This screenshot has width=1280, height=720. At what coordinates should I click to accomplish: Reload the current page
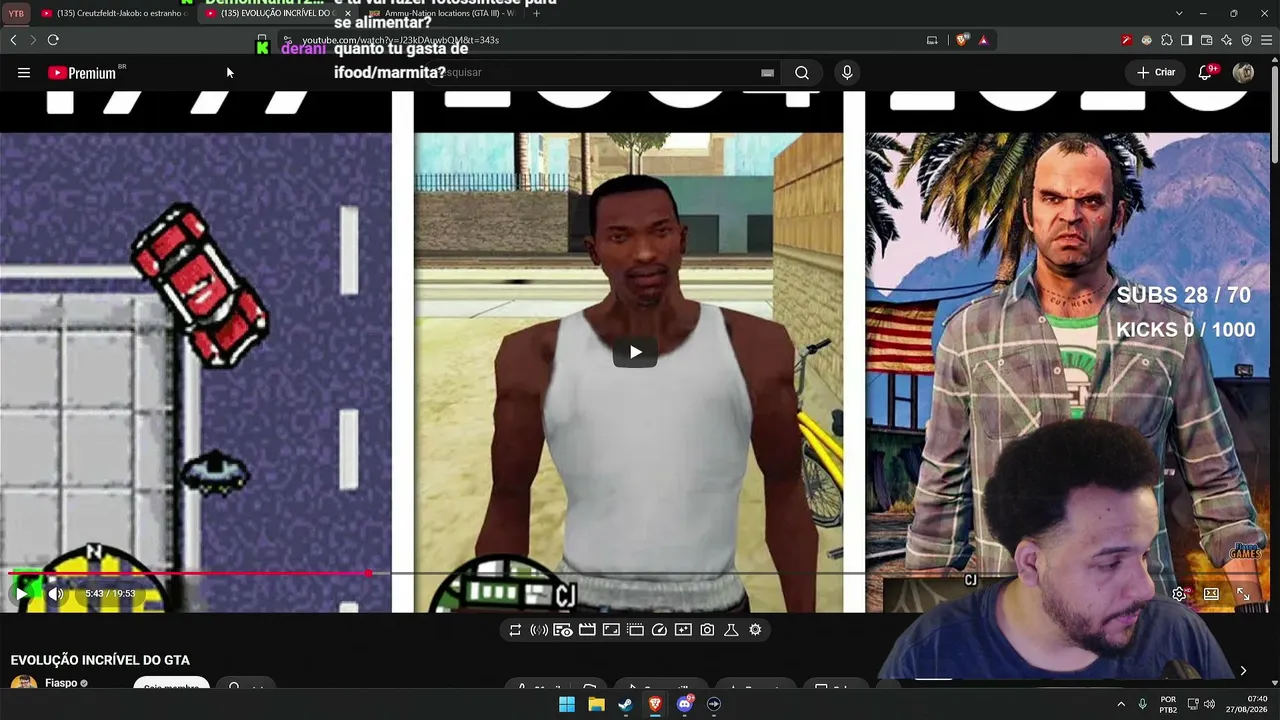[53, 40]
